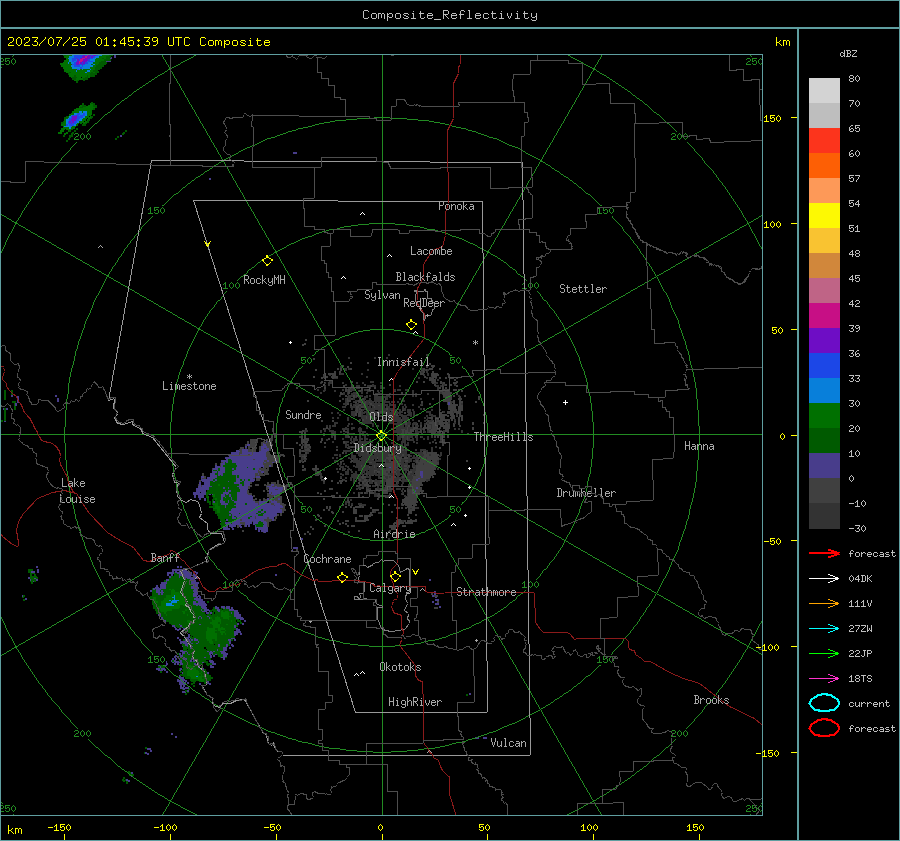Select the white 04DK arrow icon
900x841 pixels.
[824, 579]
